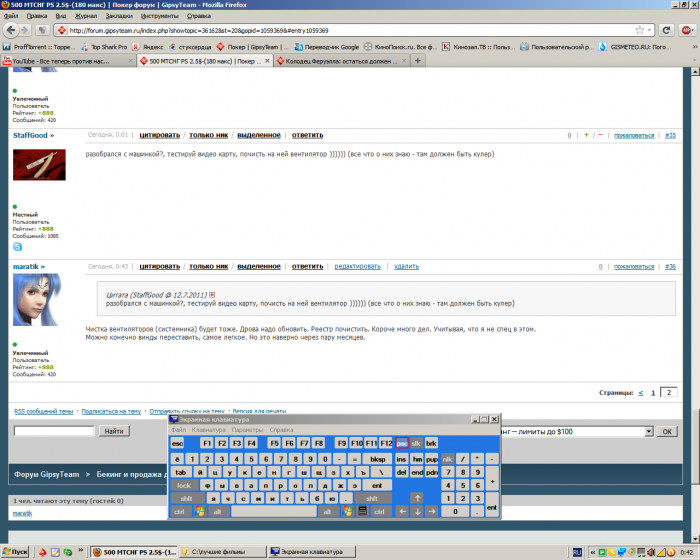Click the context menu key on on-screen keyboard
700x560 pixels.
click(362, 511)
